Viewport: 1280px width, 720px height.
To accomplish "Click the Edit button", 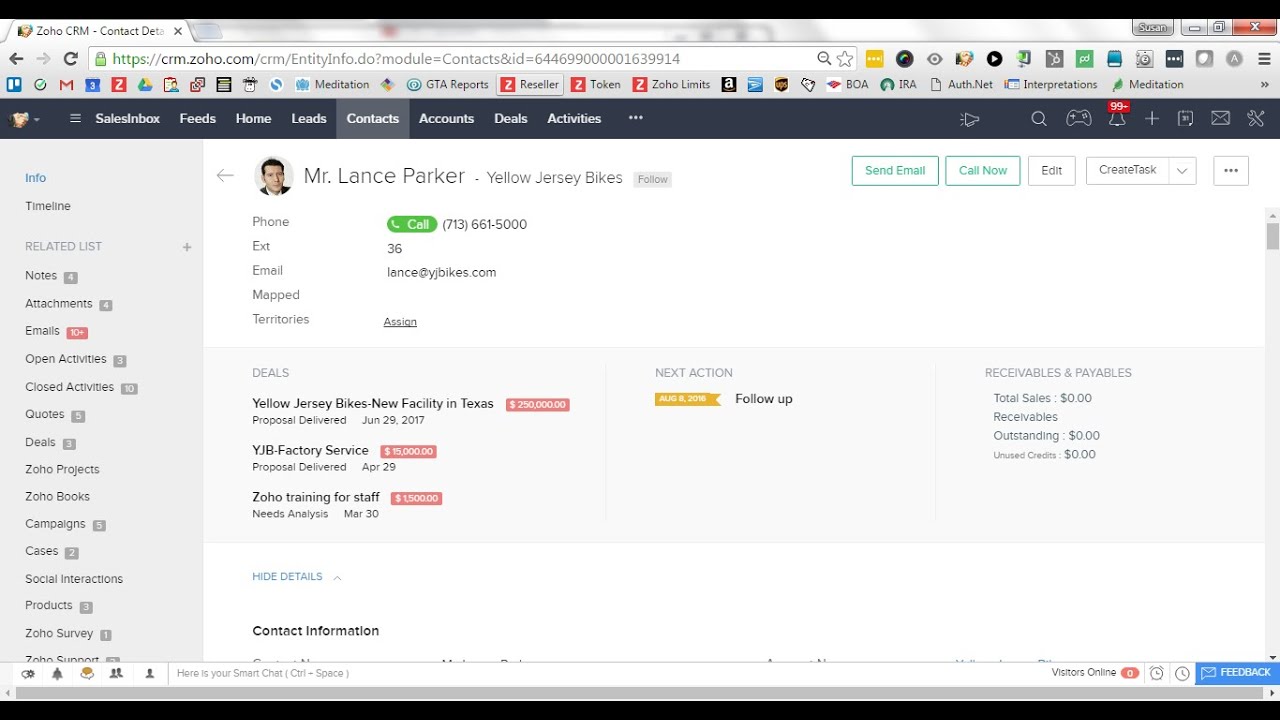I will click(x=1052, y=171).
